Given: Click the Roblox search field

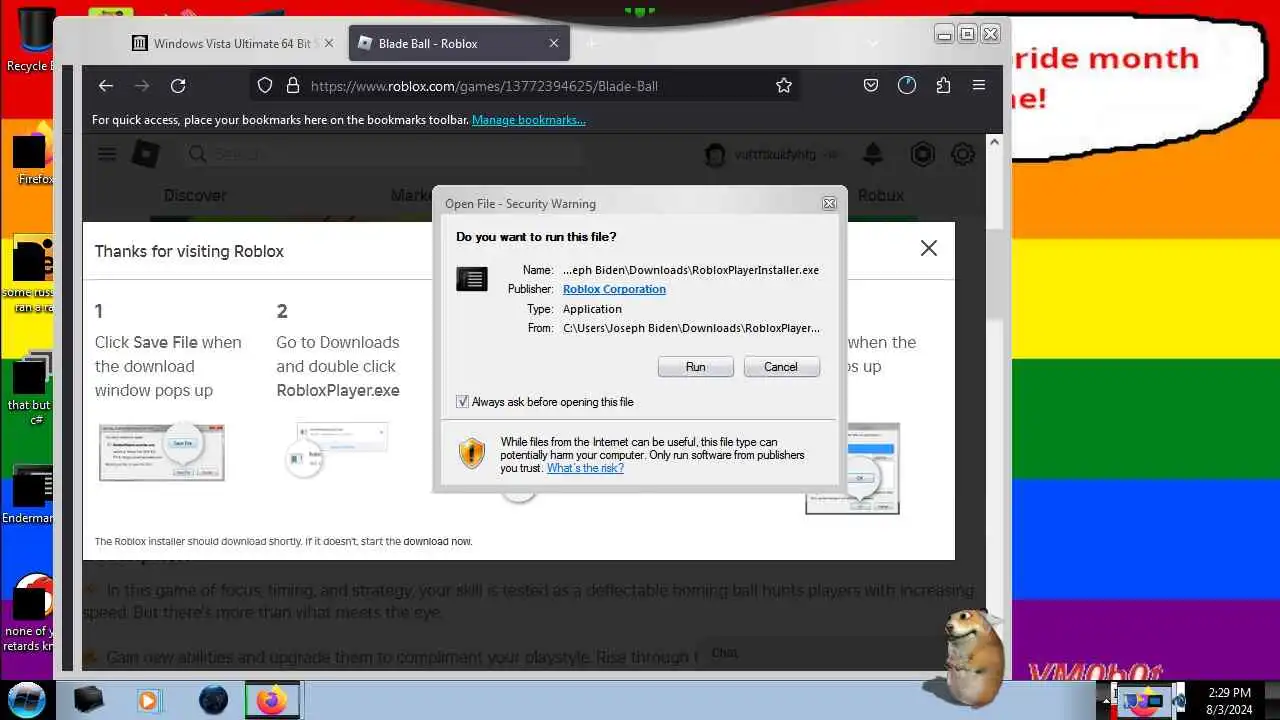Looking at the screenshot, I should [385, 154].
